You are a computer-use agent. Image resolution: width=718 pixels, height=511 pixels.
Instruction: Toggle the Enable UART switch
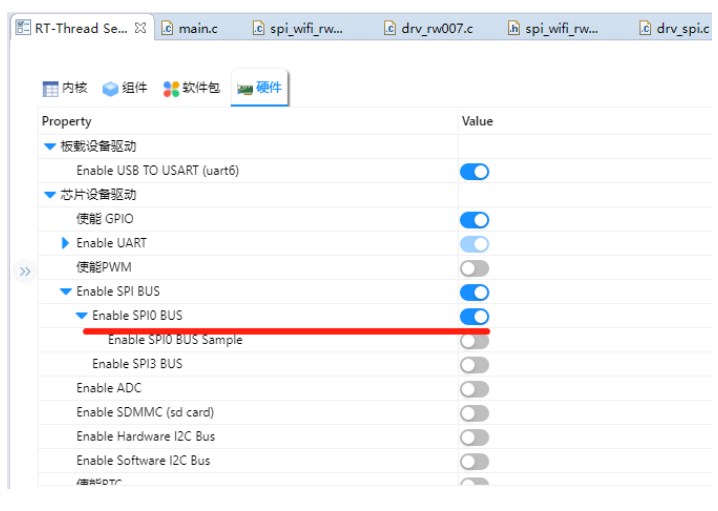point(474,244)
